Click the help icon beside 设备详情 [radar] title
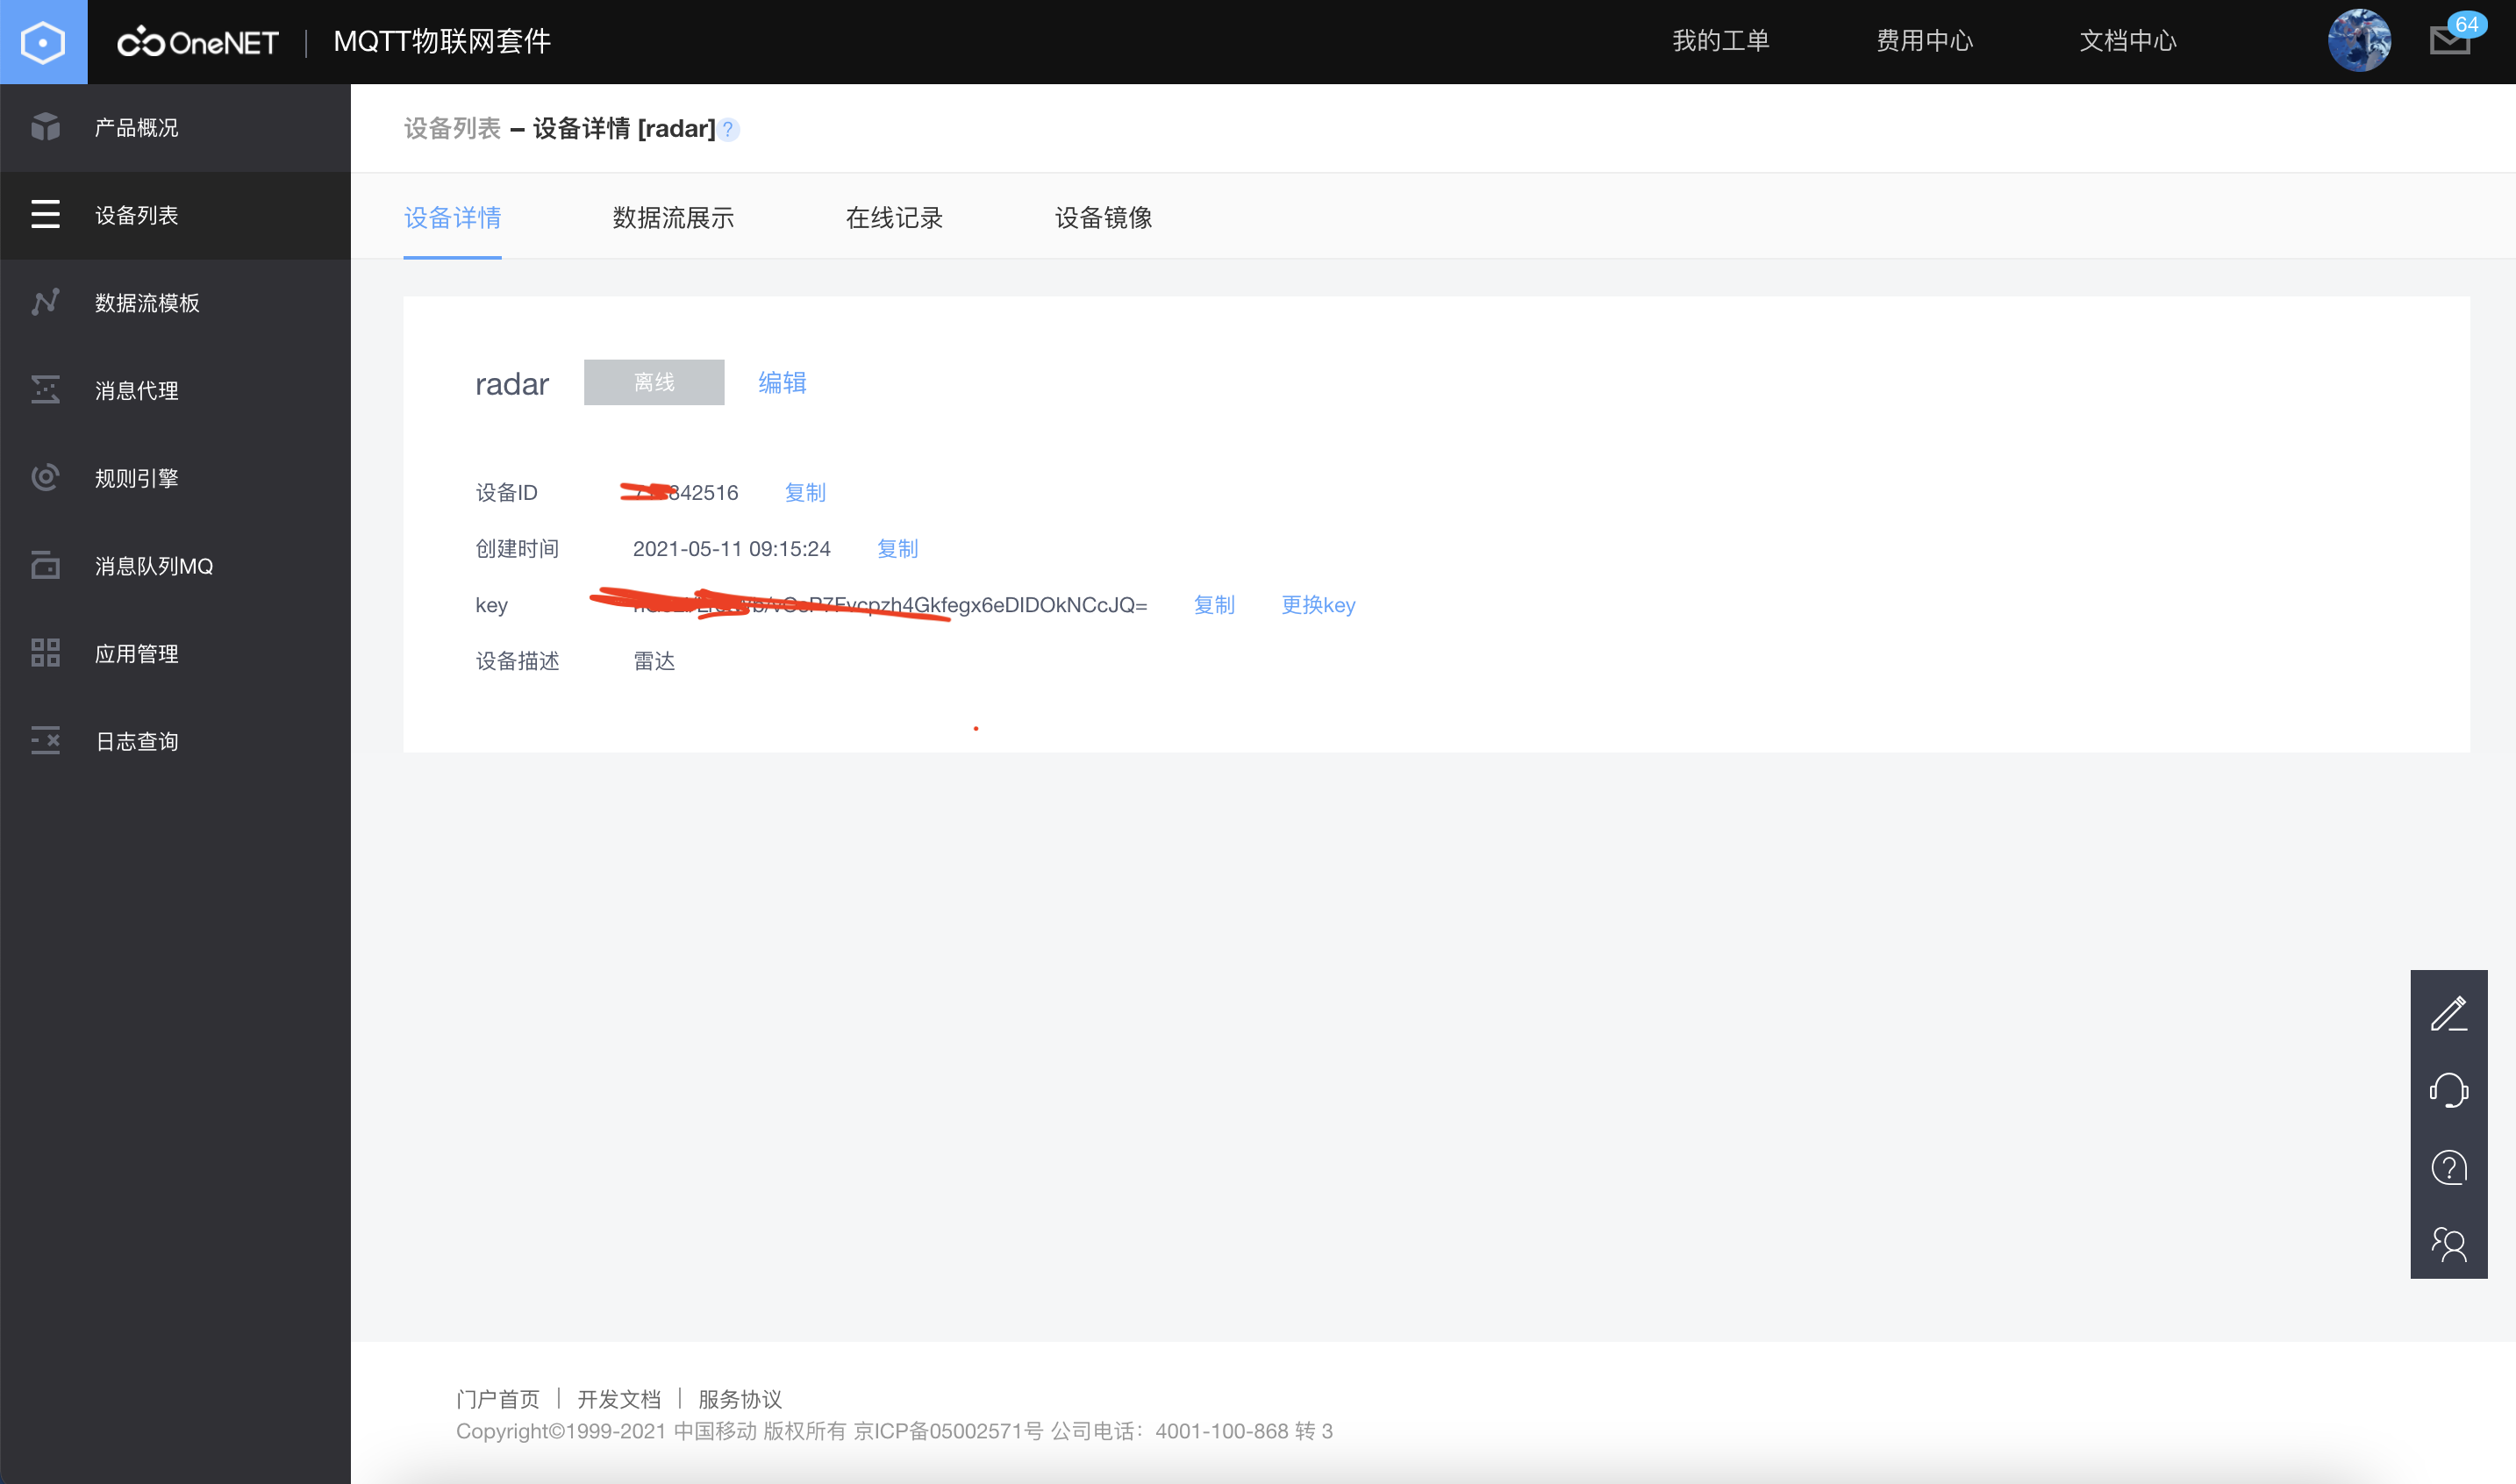 [729, 129]
